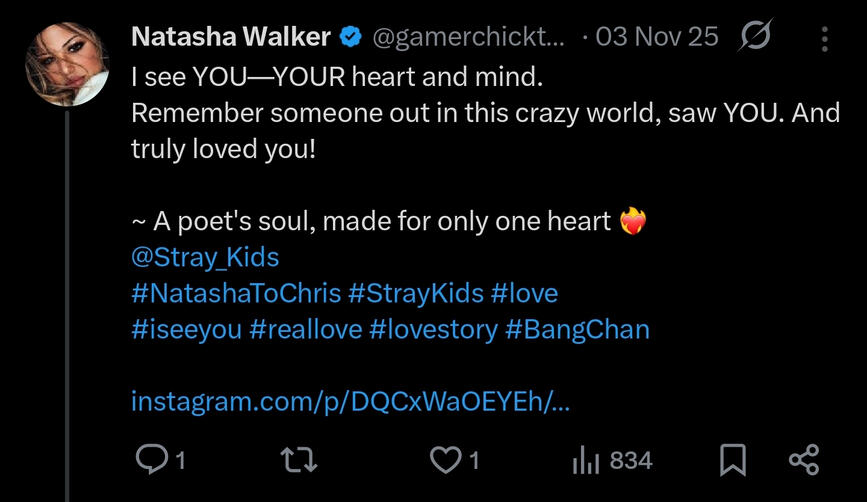Open the blue verified badge
Image resolution: width=867 pixels, height=502 pixels.
coord(350,37)
